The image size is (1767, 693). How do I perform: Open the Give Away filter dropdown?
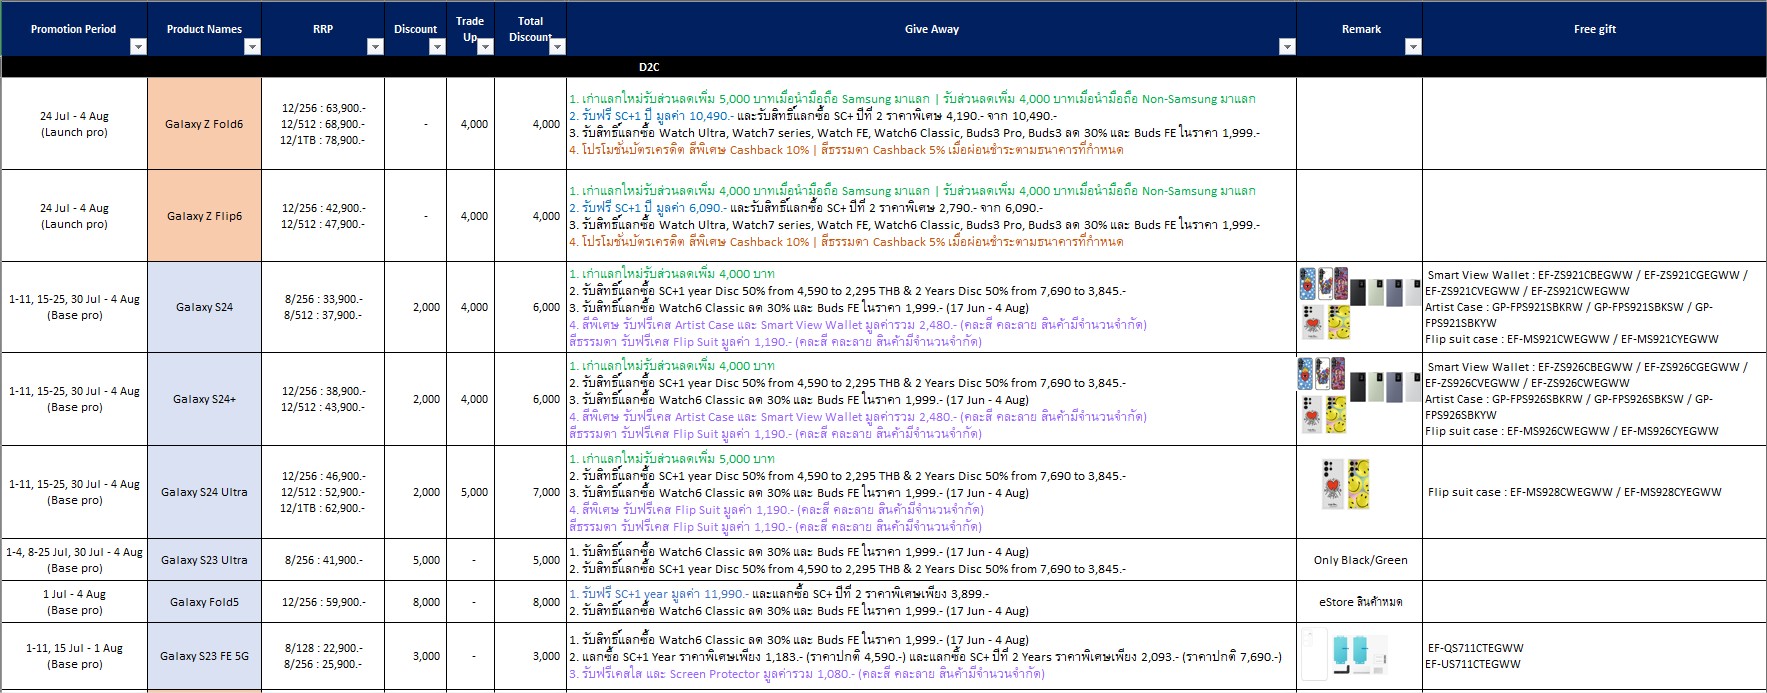tap(1287, 46)
